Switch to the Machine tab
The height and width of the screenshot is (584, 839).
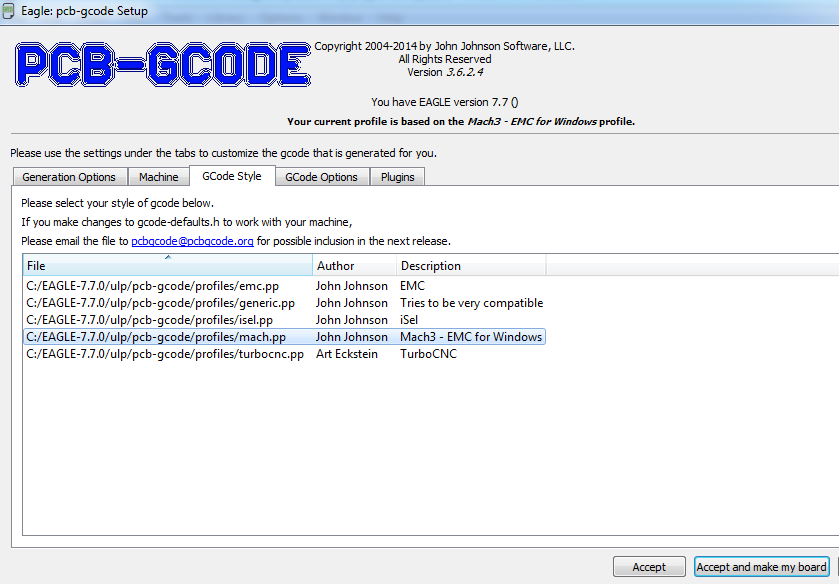point(158,177)
